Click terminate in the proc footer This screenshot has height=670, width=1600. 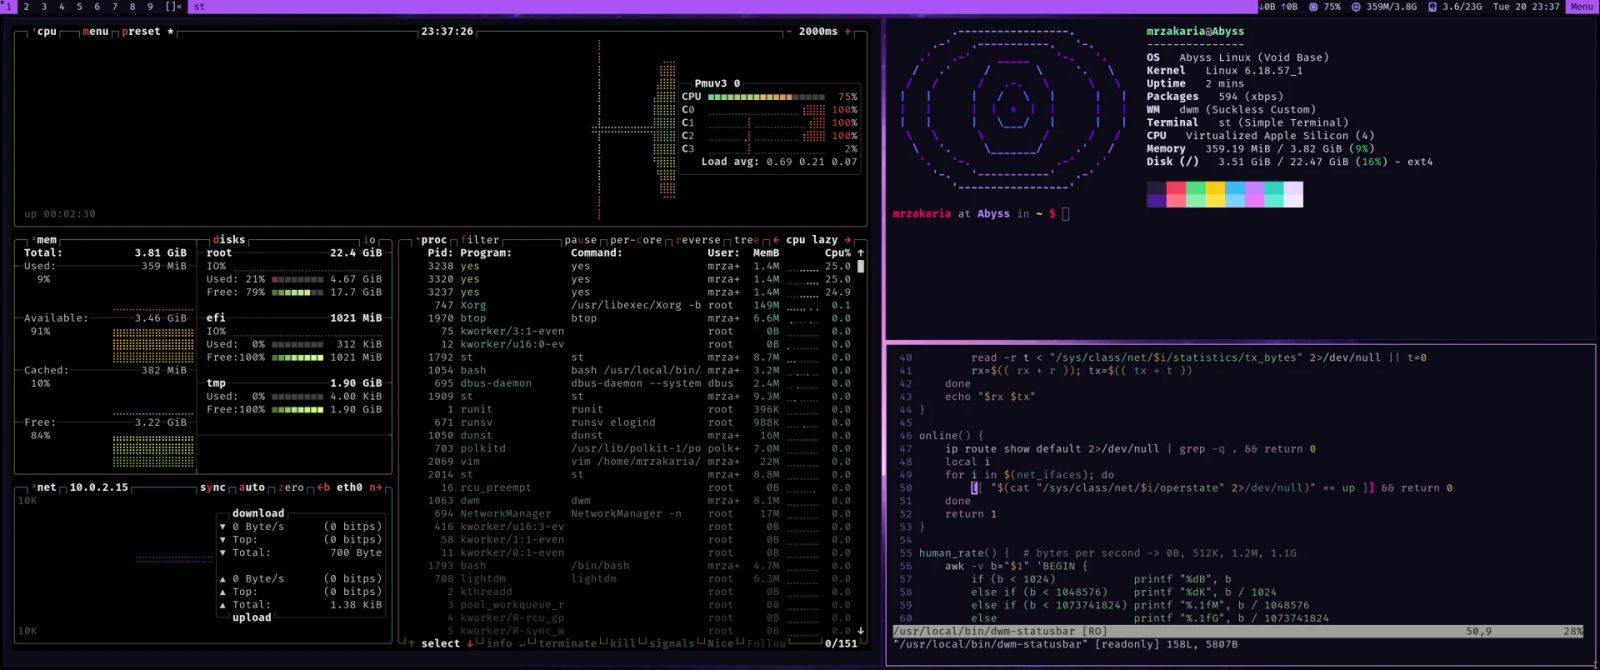click(567, 643)
